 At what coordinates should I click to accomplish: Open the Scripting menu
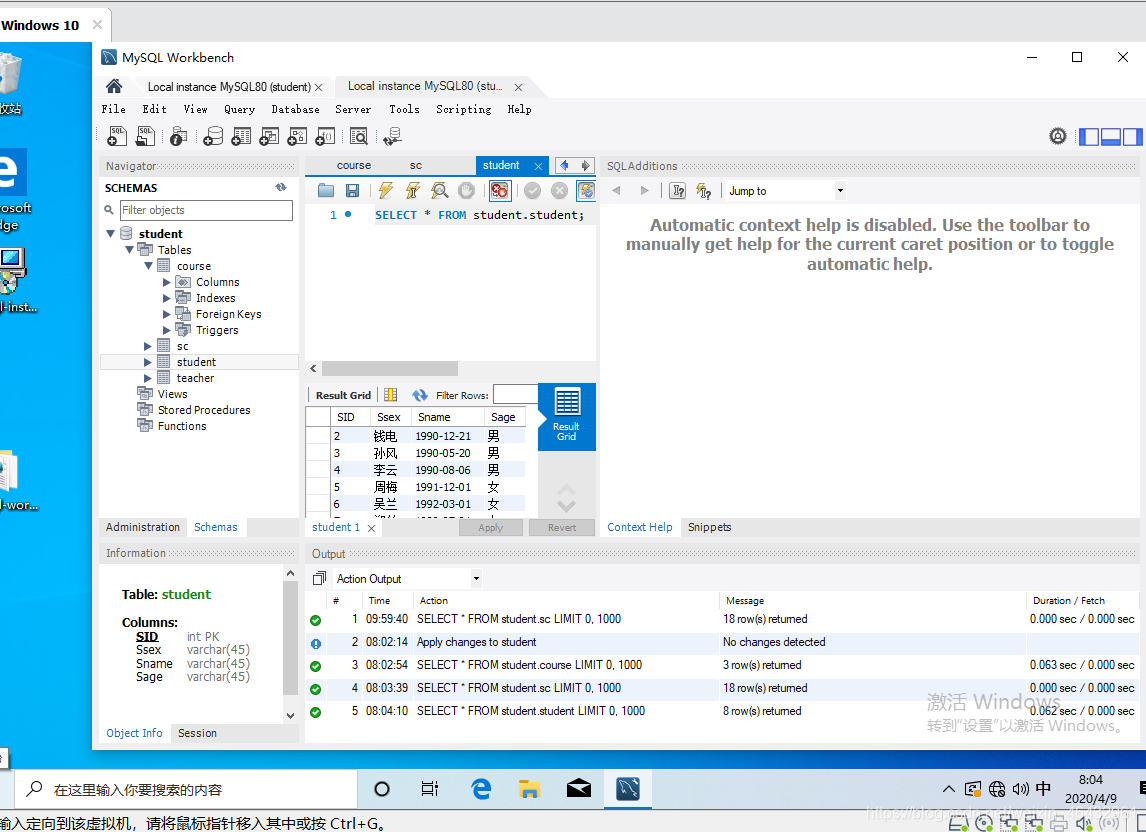point(463,109)
